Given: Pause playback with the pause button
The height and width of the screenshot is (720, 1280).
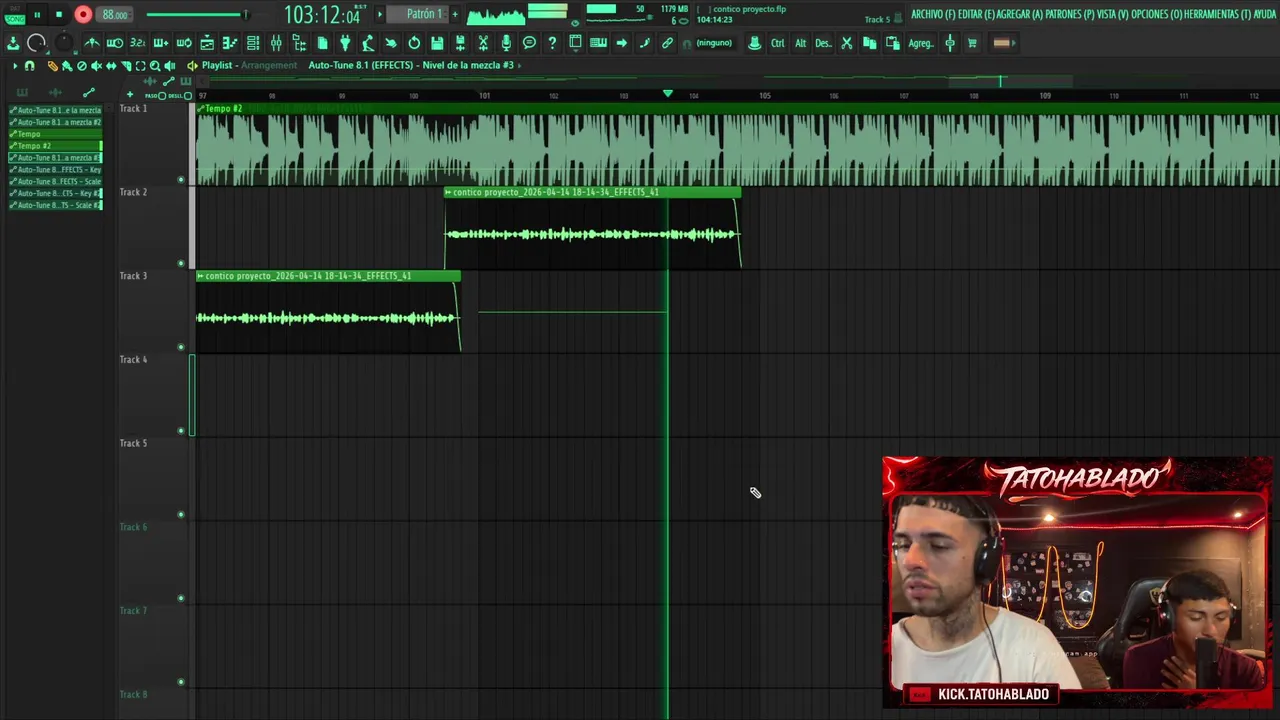Looking at the screenshot, I should pos(37,15).
